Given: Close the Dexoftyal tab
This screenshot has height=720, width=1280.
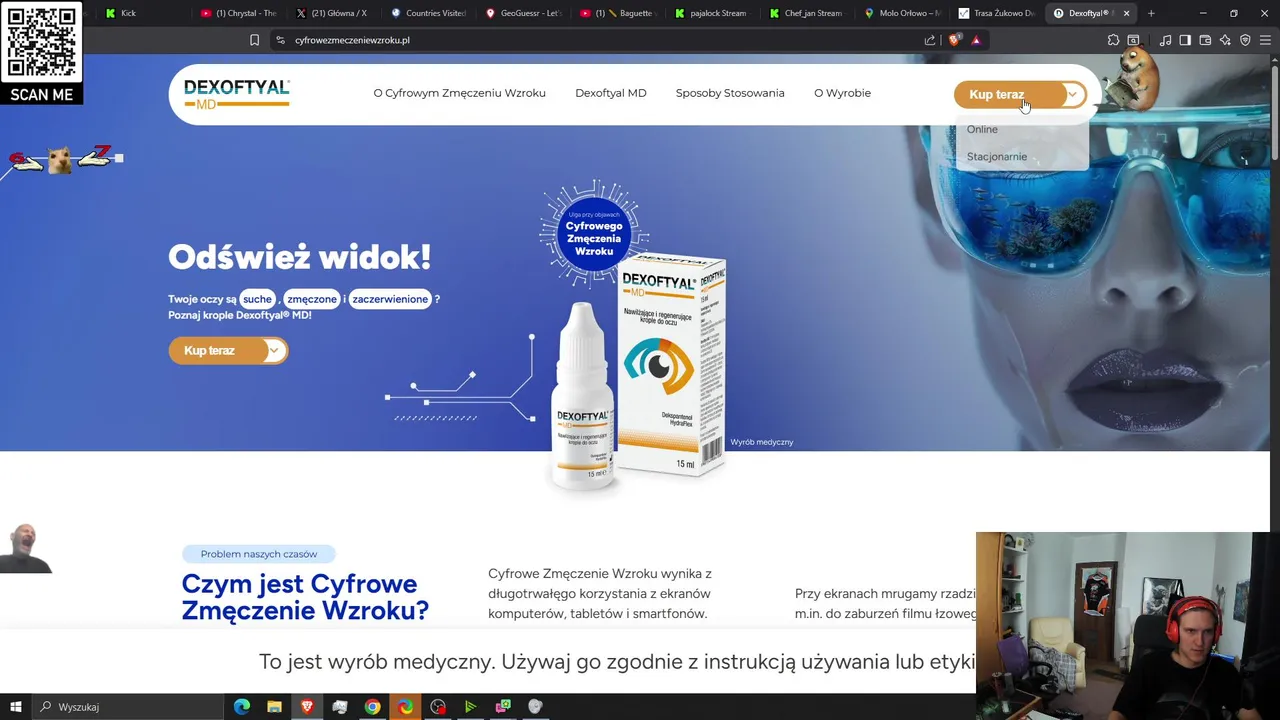Looking at the screenshot, I should pos(1127,13).
